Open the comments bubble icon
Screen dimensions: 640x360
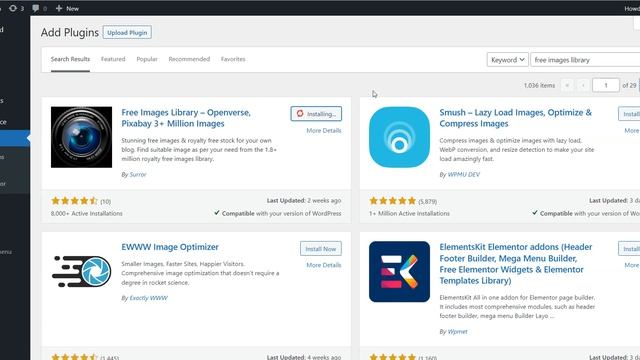tap(36, 8)
